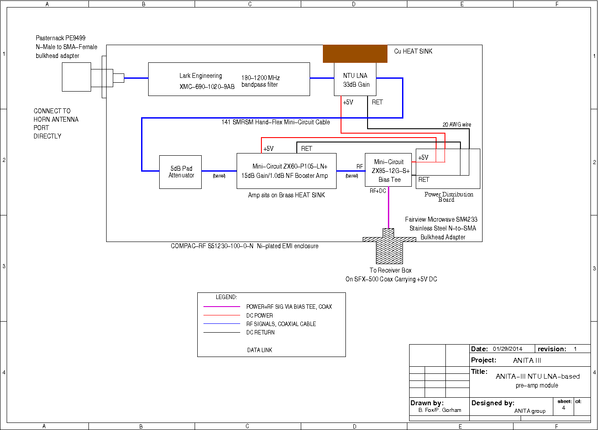
Task: Click the Pasternack N-Male connector symbol
Action: (93, 77)
